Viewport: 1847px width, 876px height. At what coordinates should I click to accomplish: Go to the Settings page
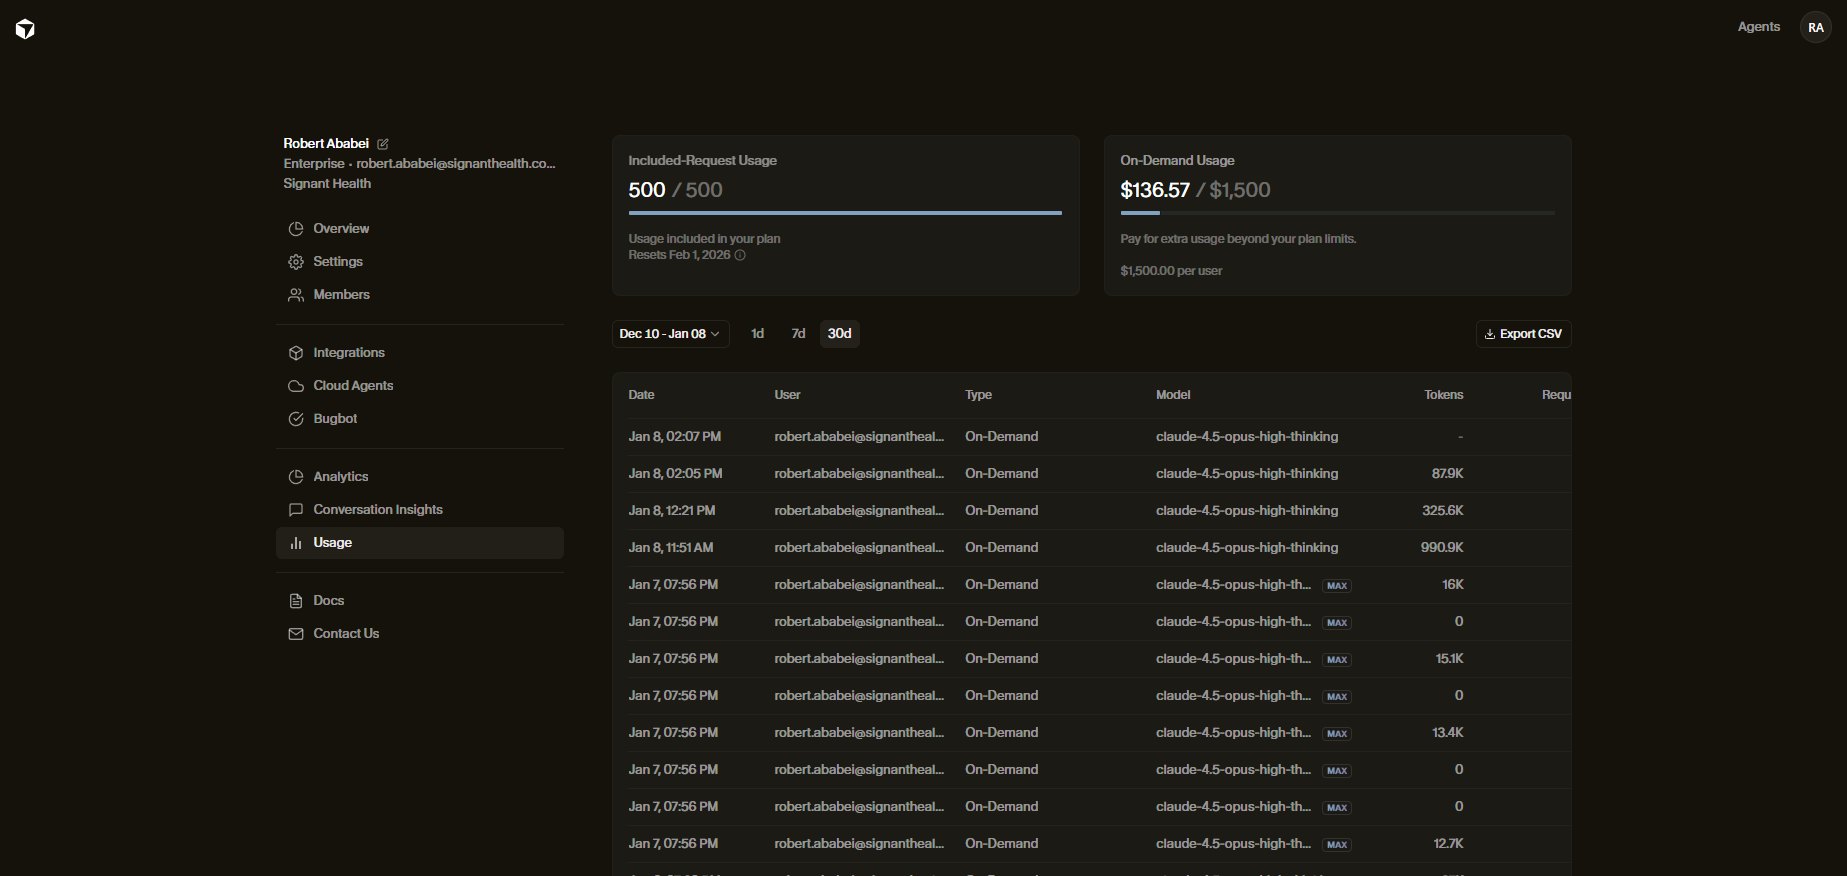tap(338, 262)
